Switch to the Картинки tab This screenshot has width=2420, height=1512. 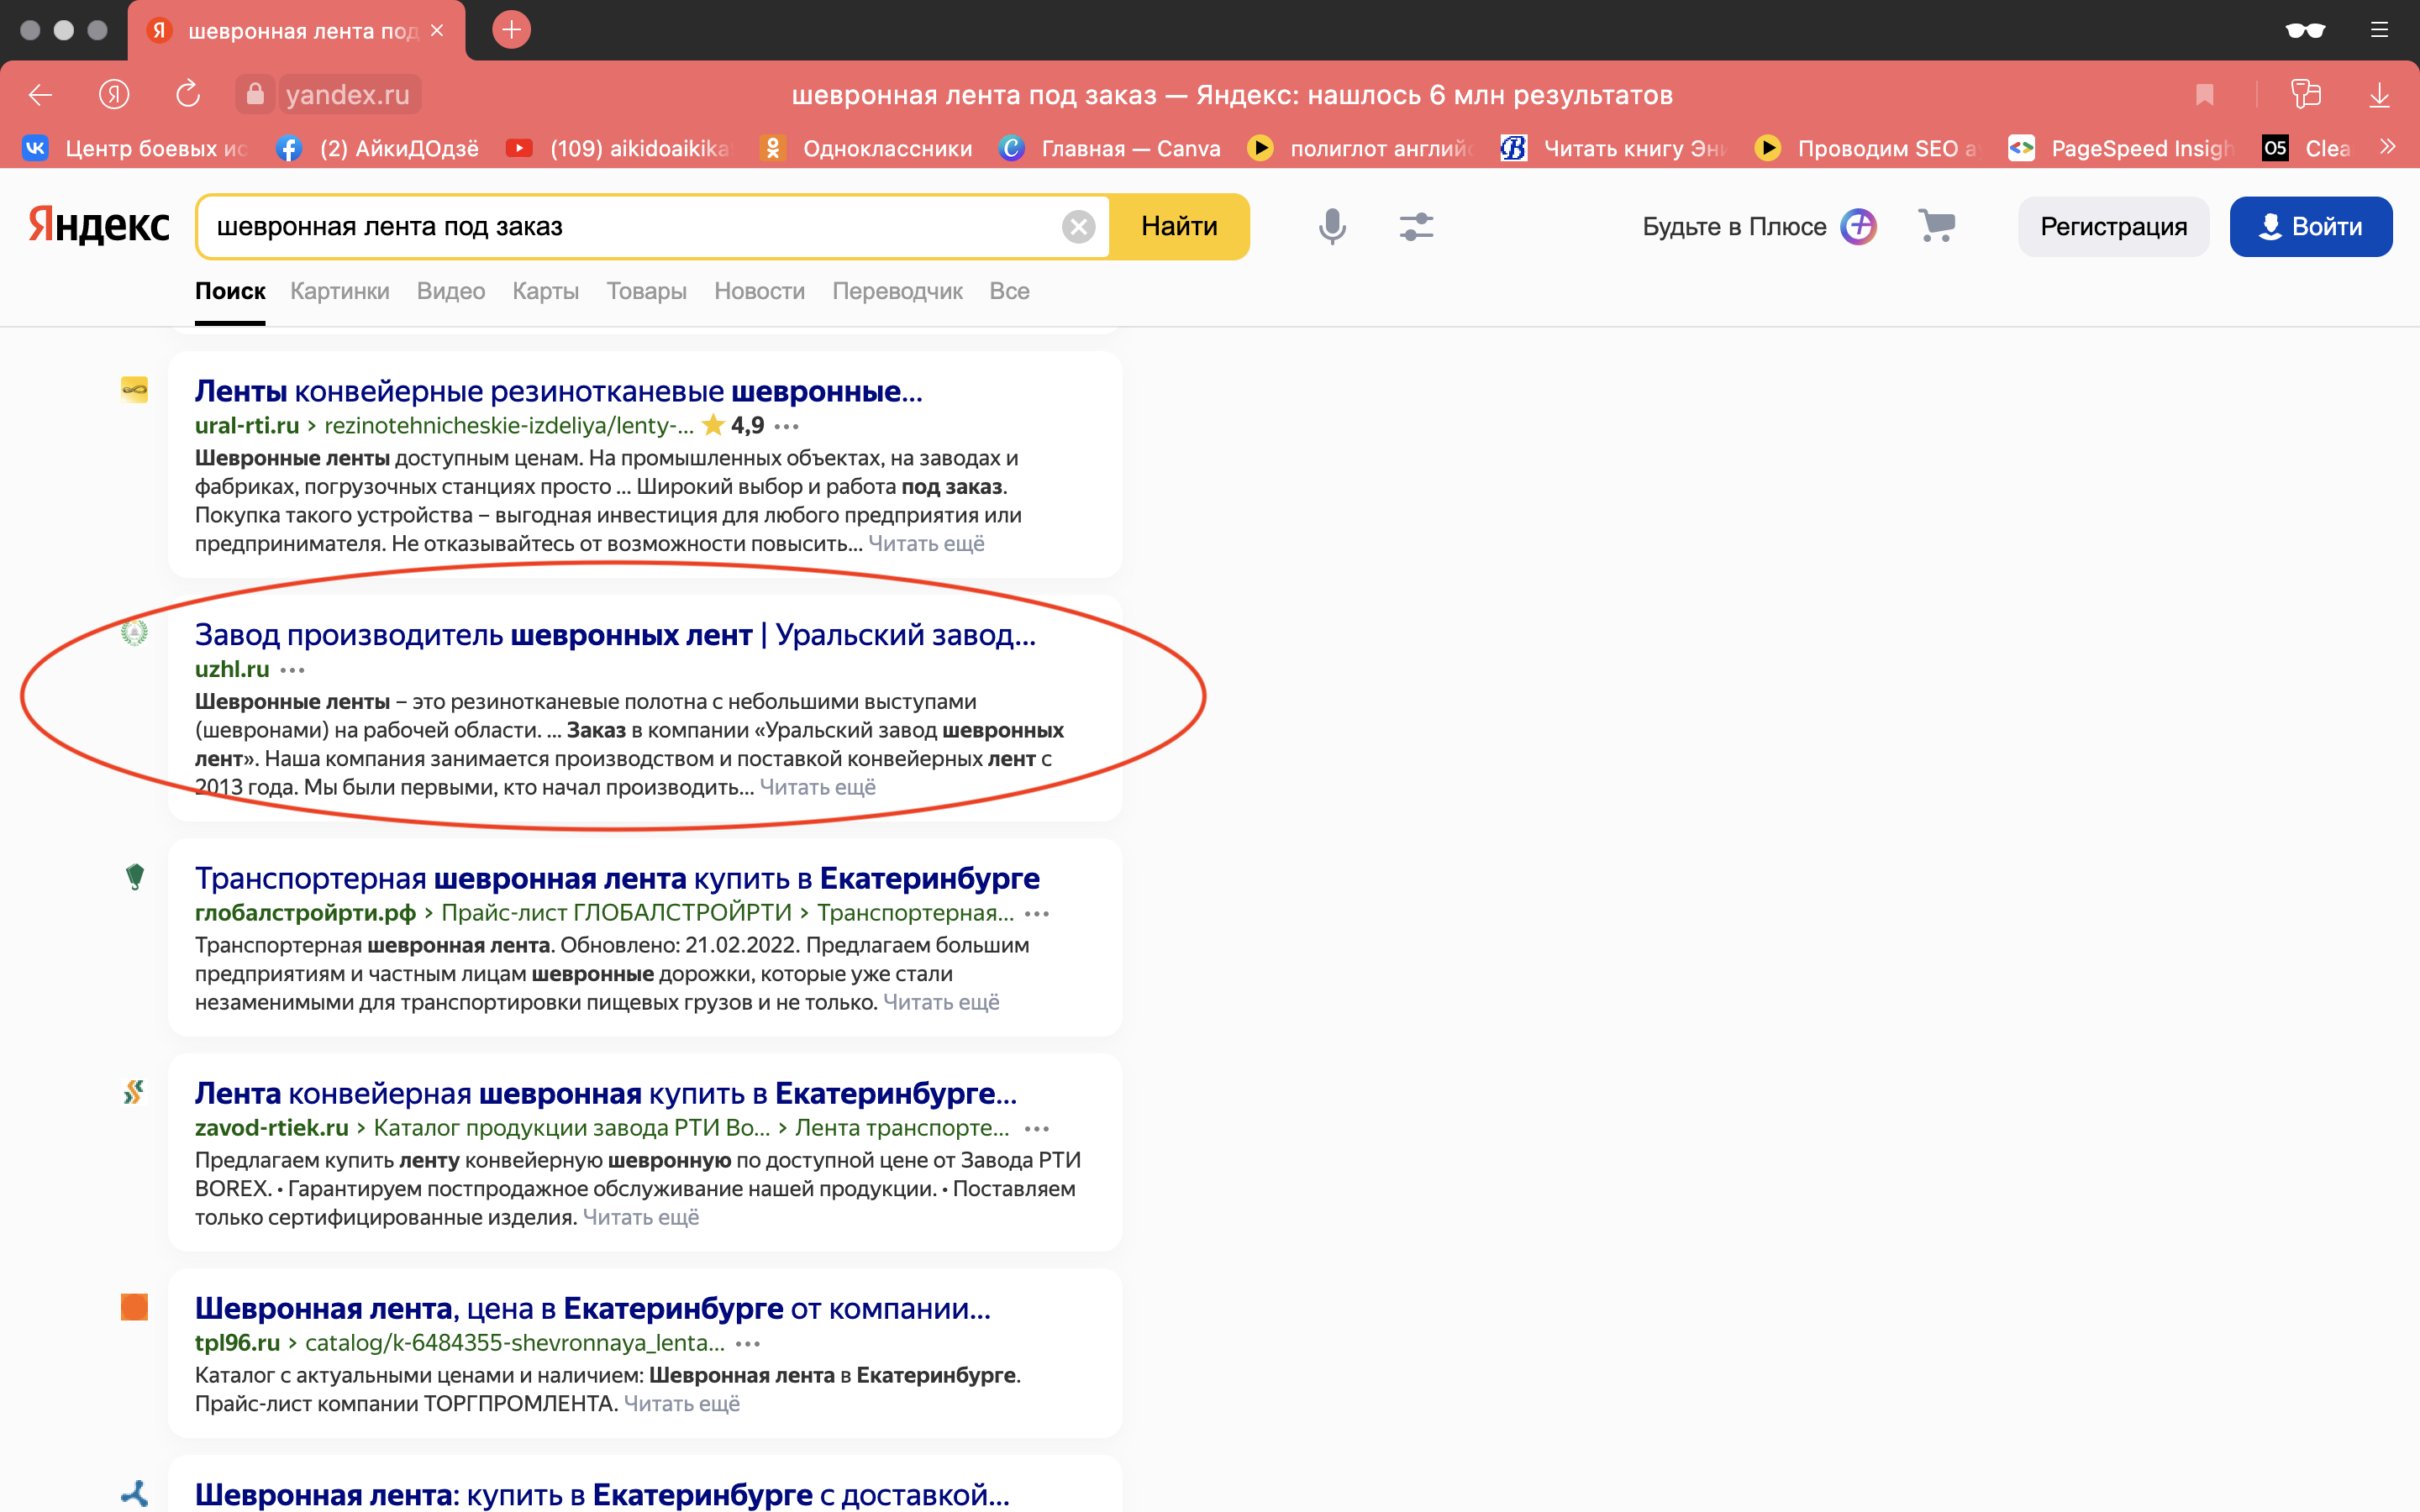(339, 291)
